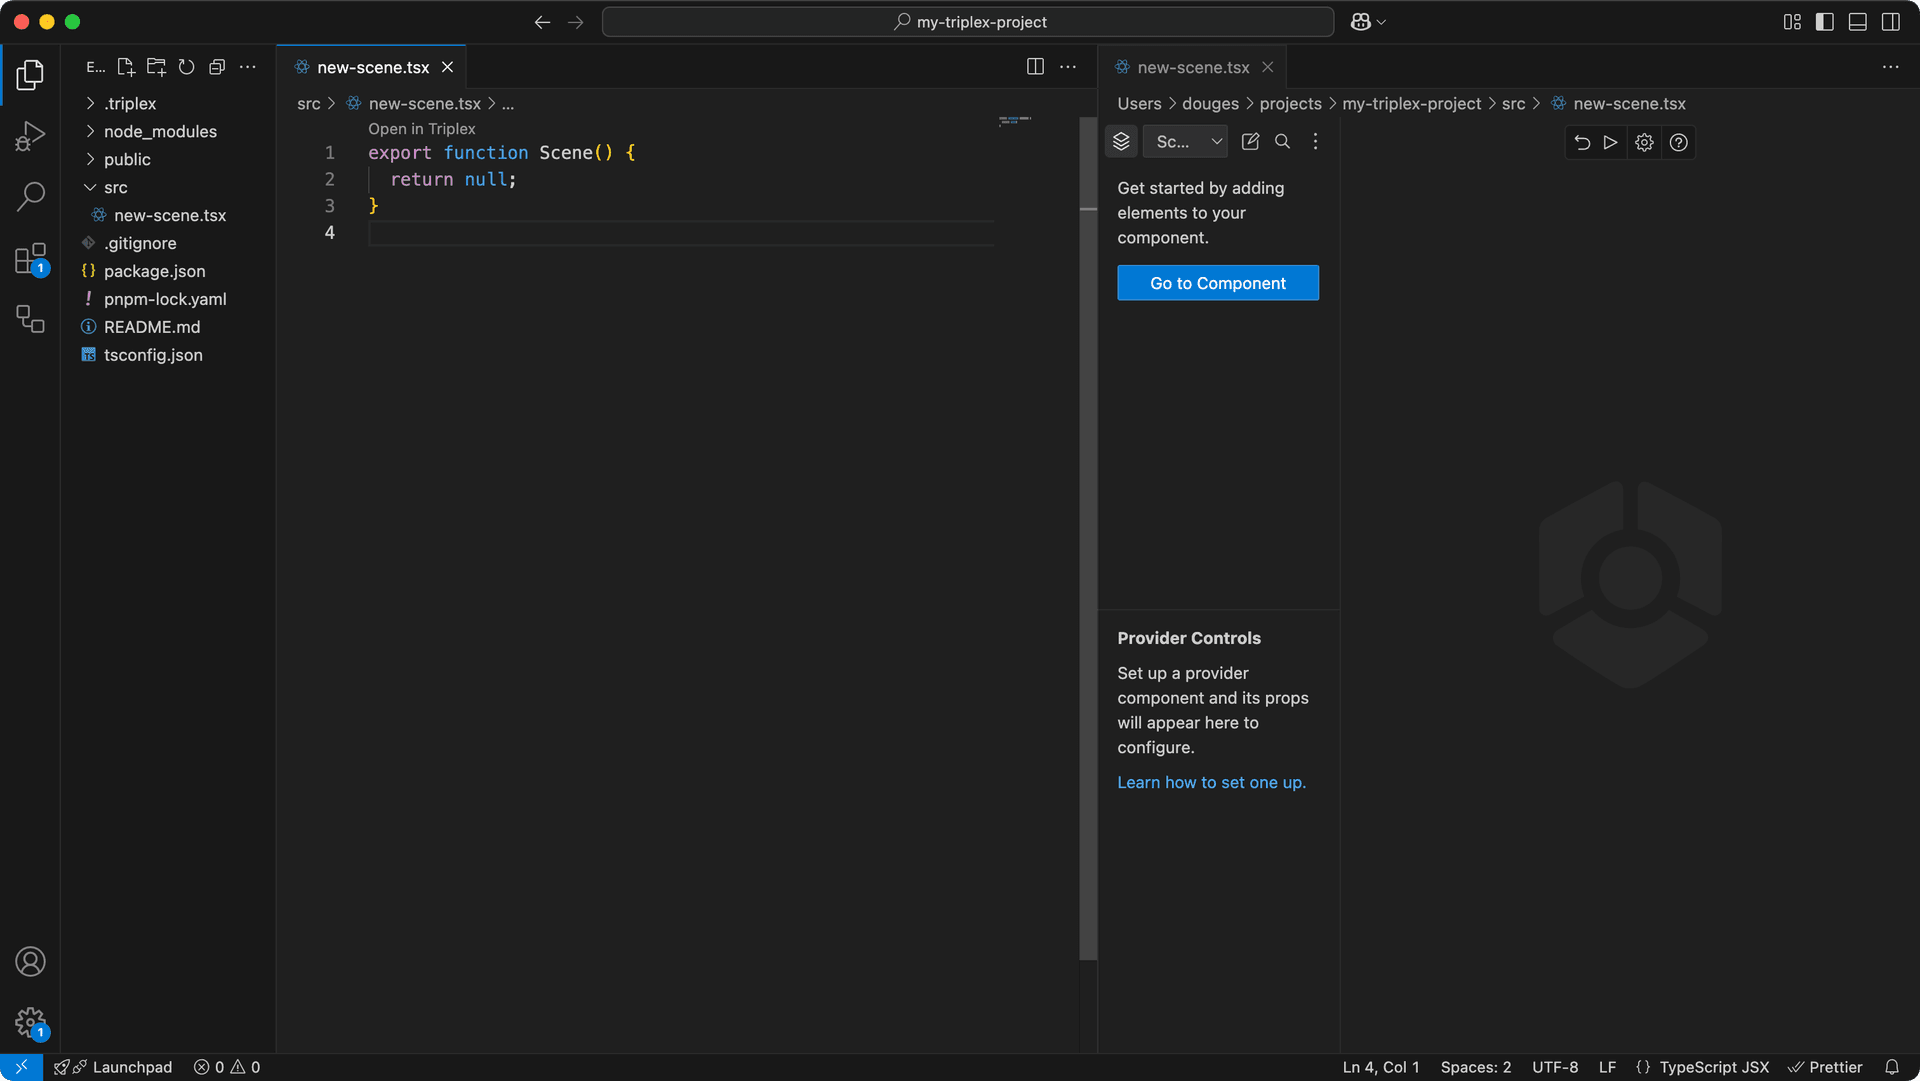Image resolution: width=1920 pixels, height=1081 pixels.
Task: Open Triplex settings gear in preview toolbar
Action: [1644, 143]
